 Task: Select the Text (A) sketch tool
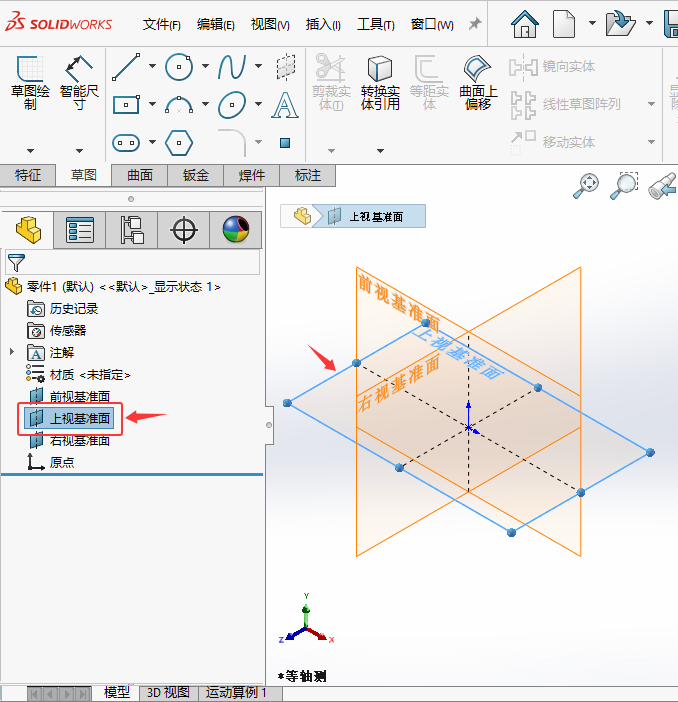click(285, 105)
